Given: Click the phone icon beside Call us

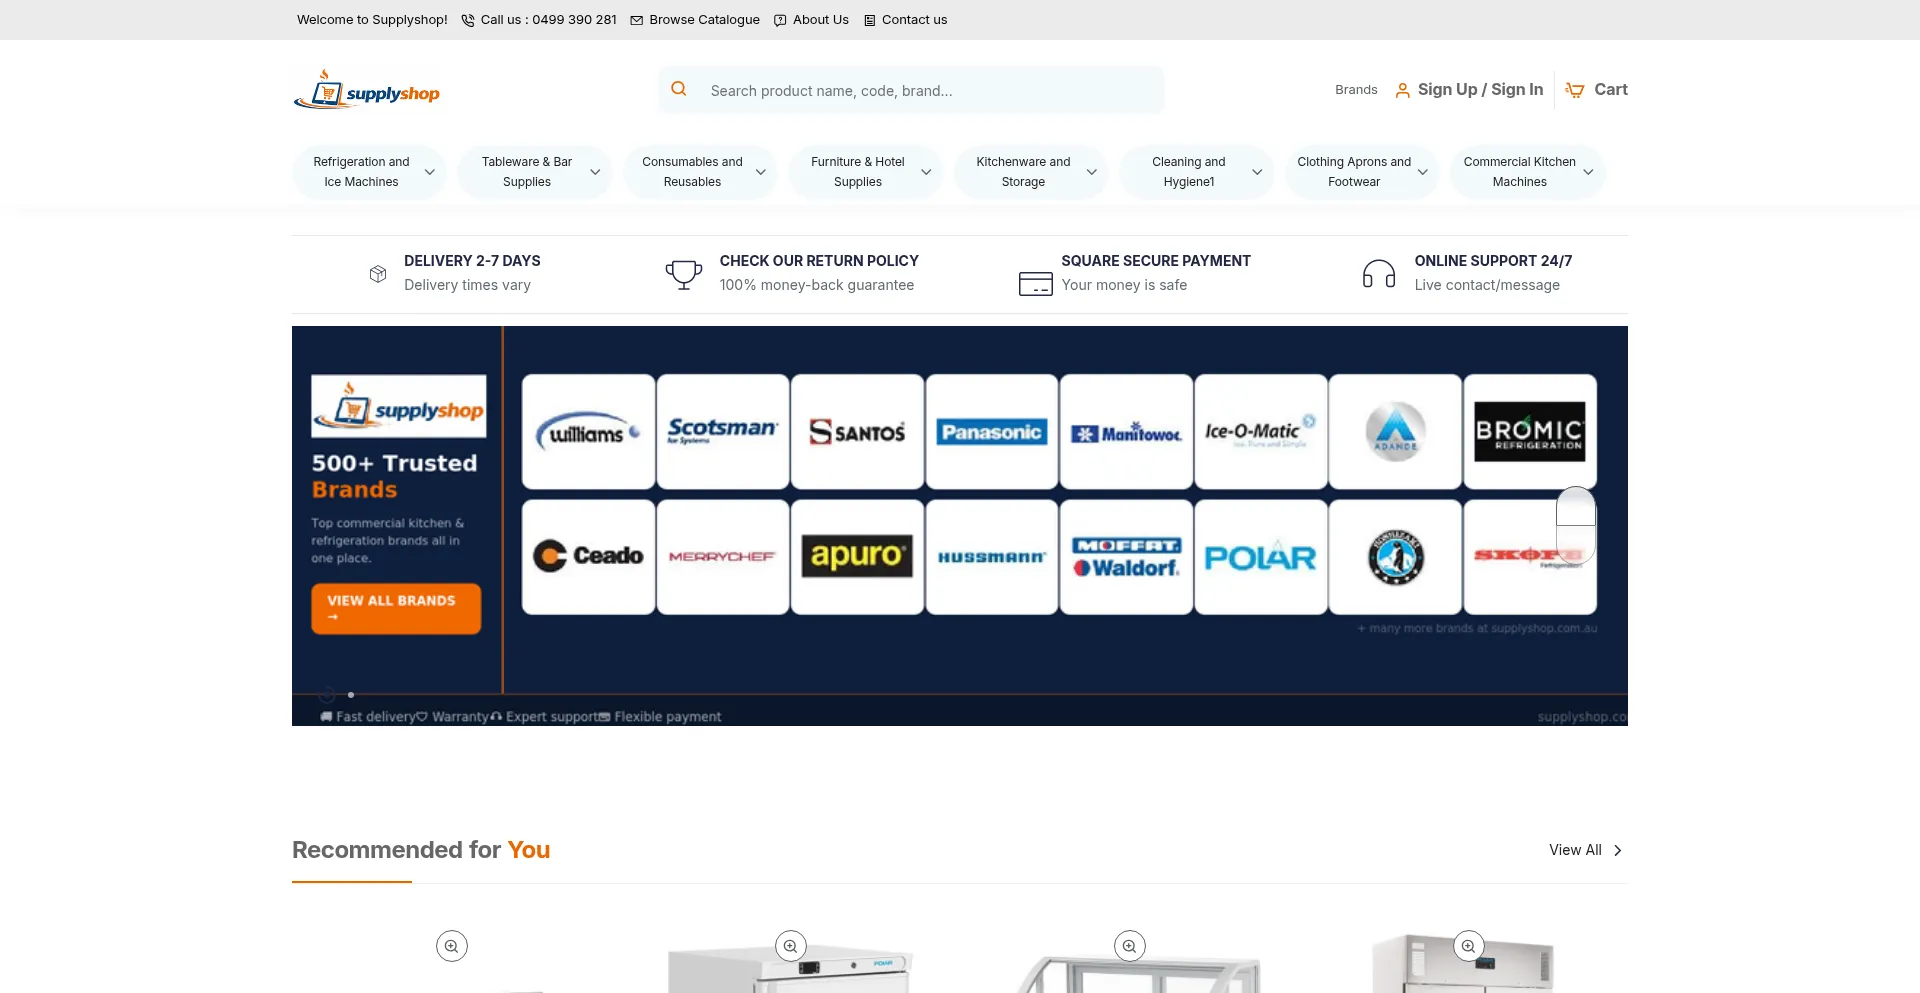Looking at the screenshot, I should [x=468, y=20].
